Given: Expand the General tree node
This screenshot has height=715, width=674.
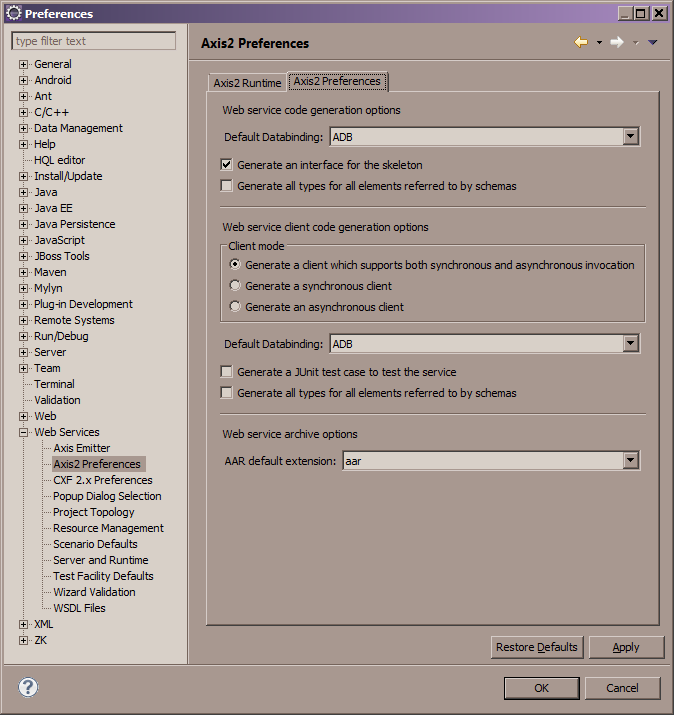Looking at the screenshot, I should coord(23,64).
